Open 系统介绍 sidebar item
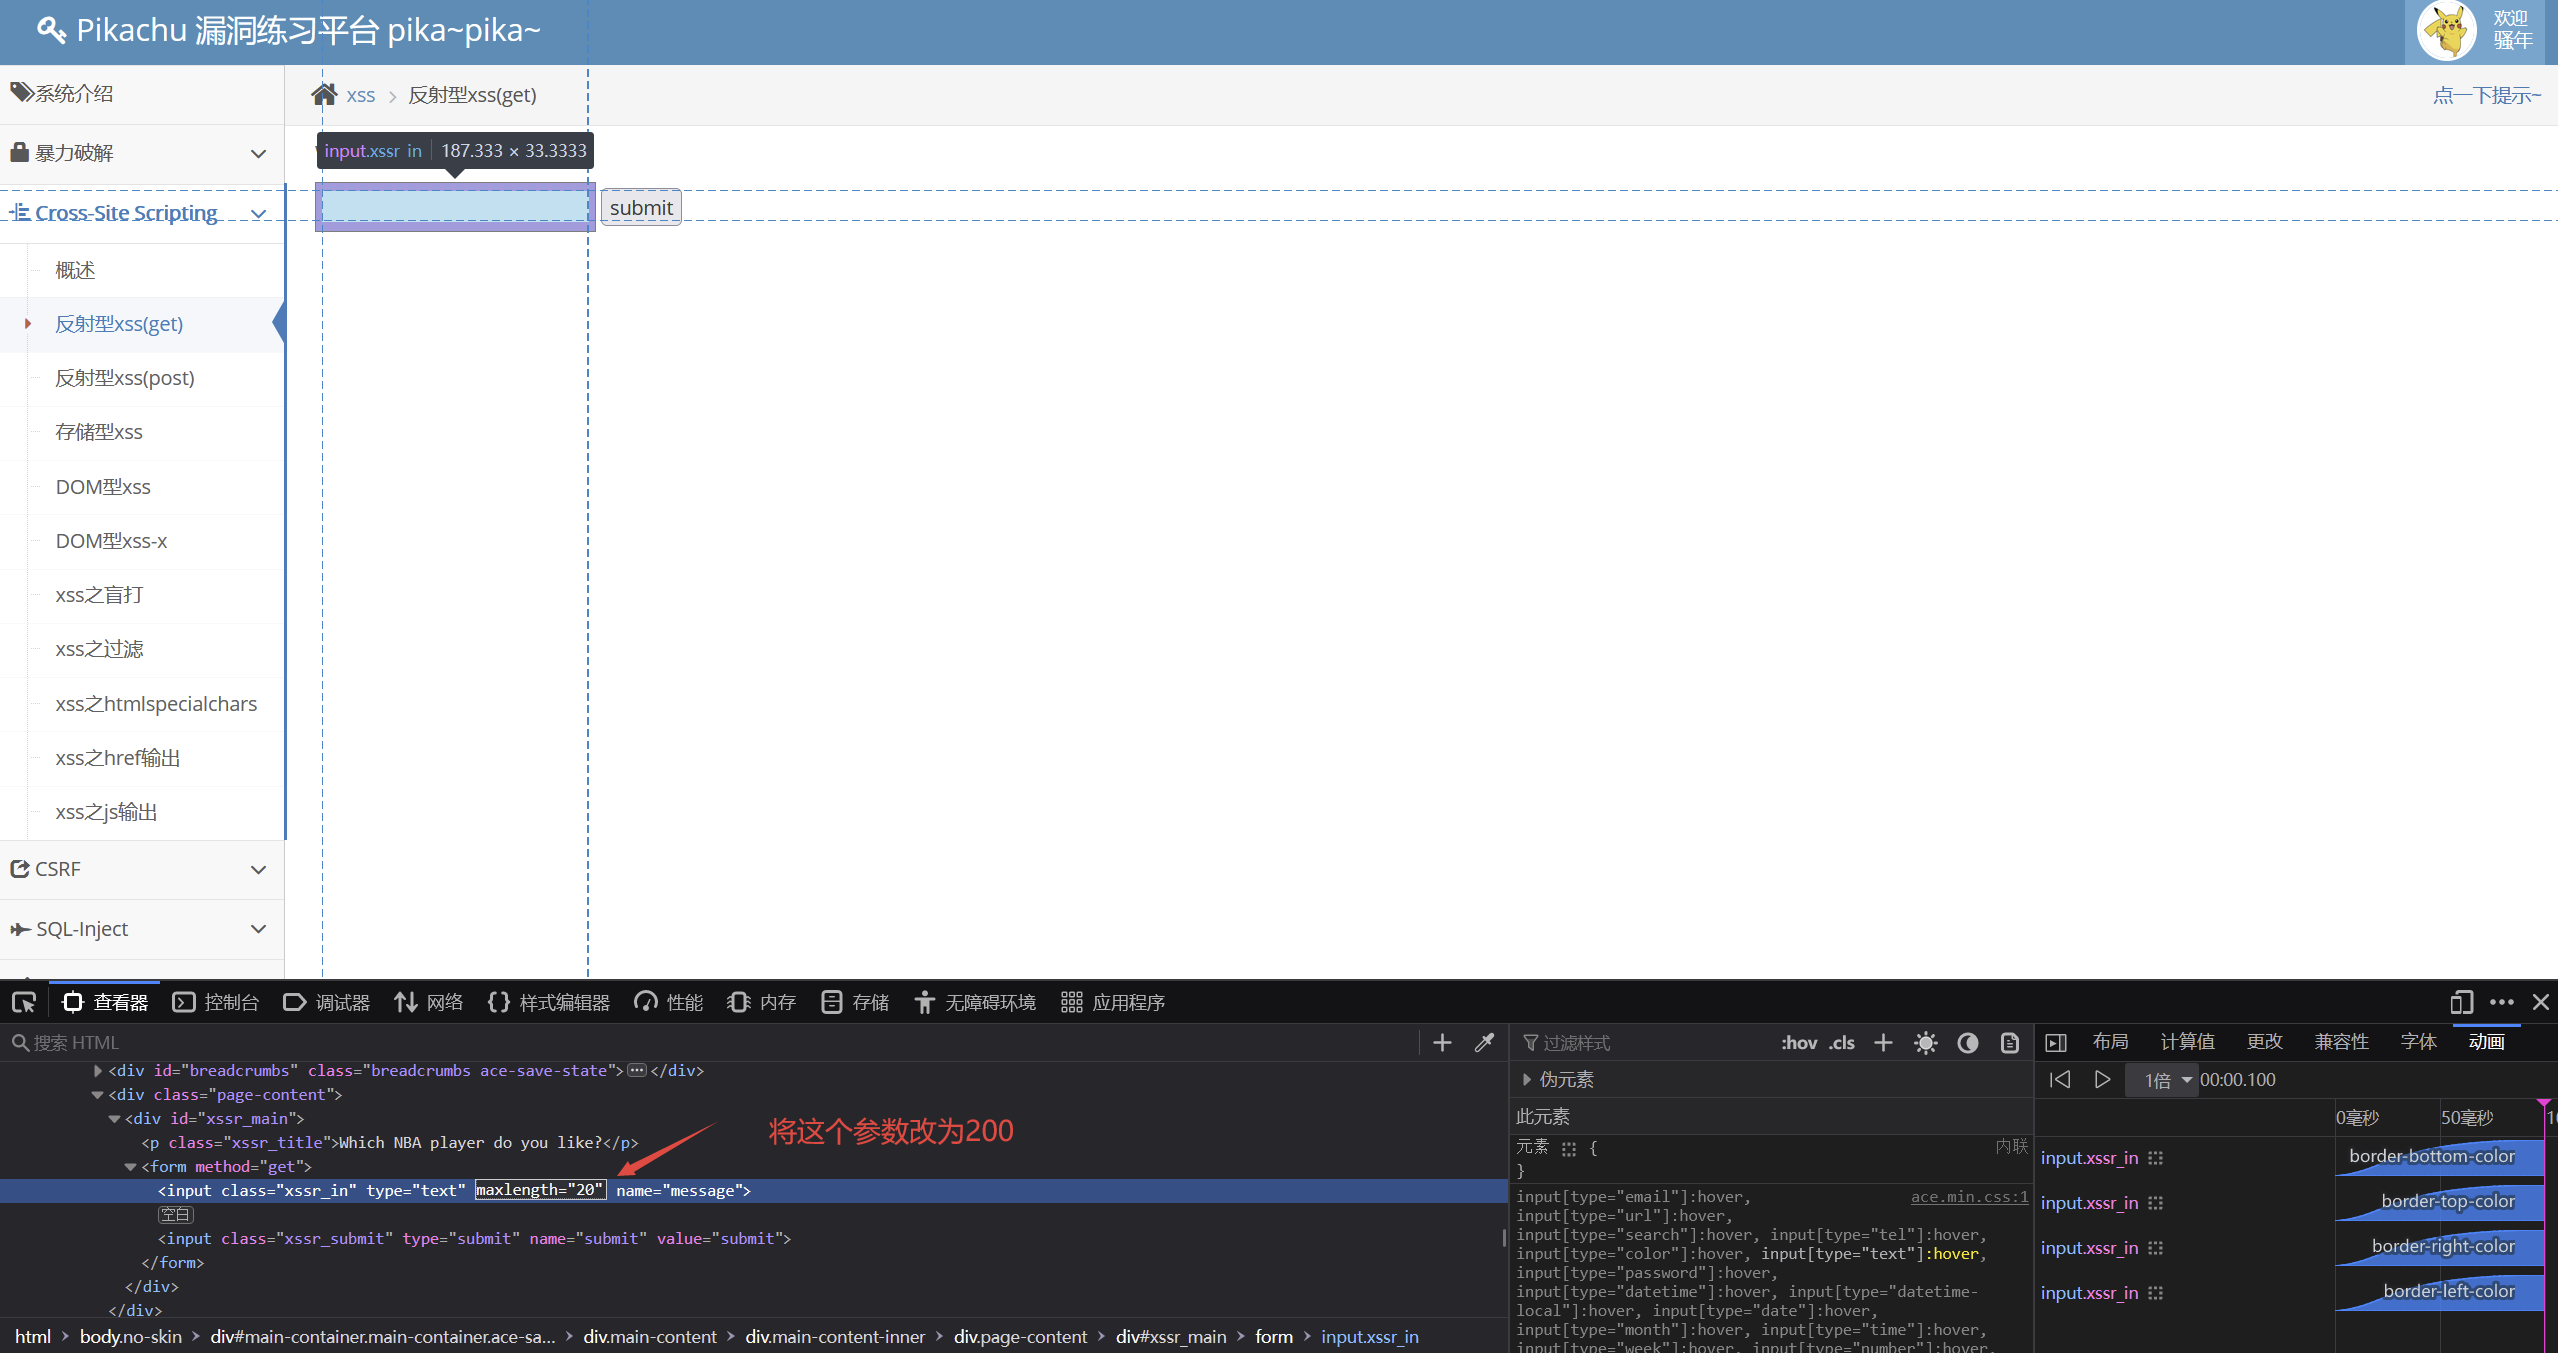 (x=142, y=94)
